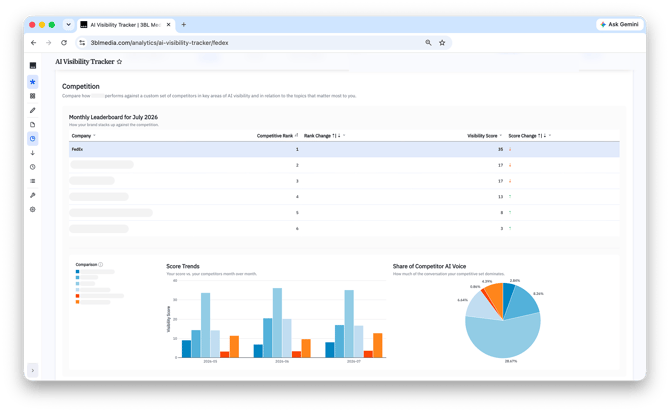This screenshot has width=670, height=412.
Task: Select the pencil edit icon in sidebar
Action: tap(32, 110)
